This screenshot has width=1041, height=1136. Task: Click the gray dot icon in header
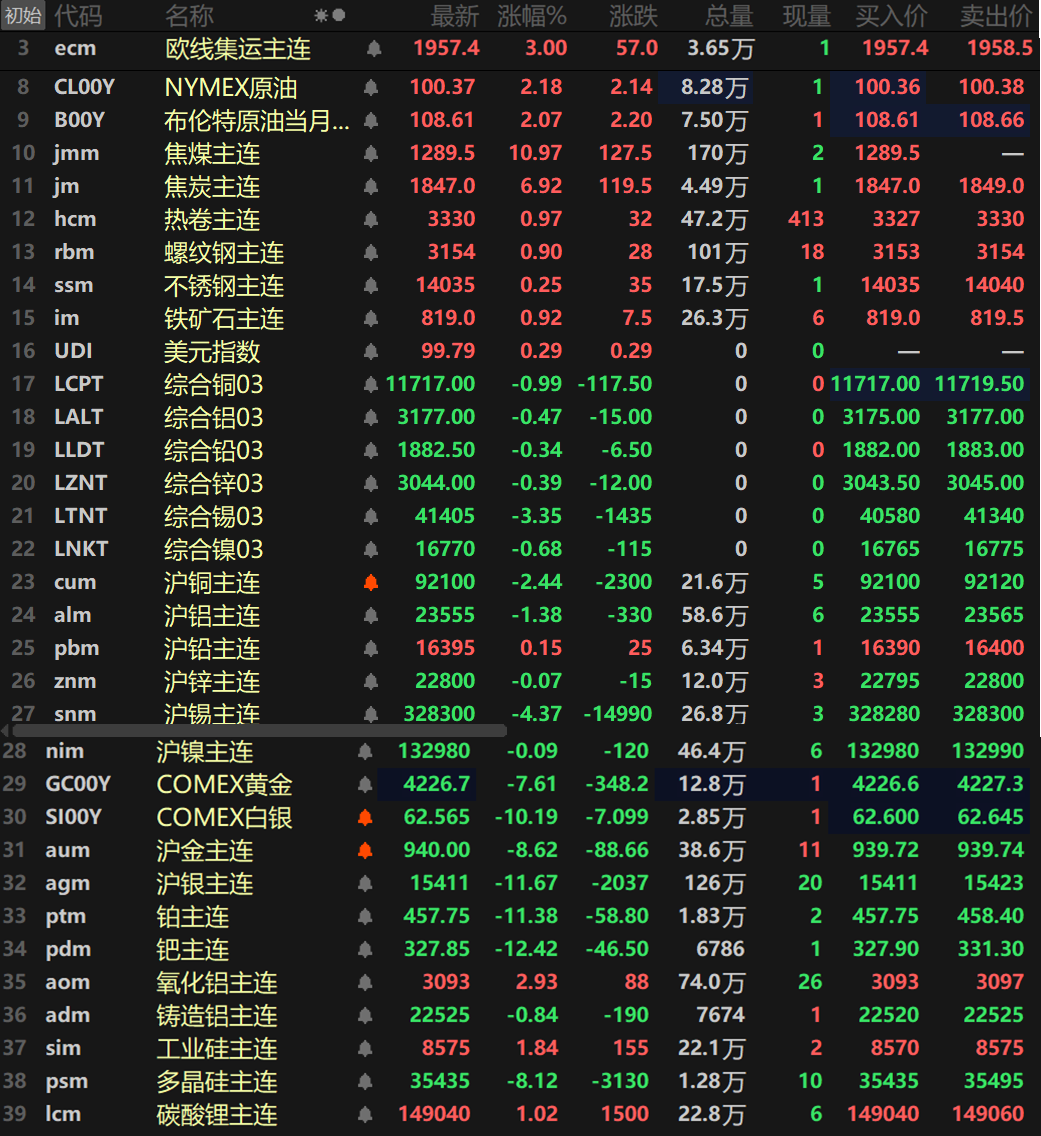pos(339,16)
